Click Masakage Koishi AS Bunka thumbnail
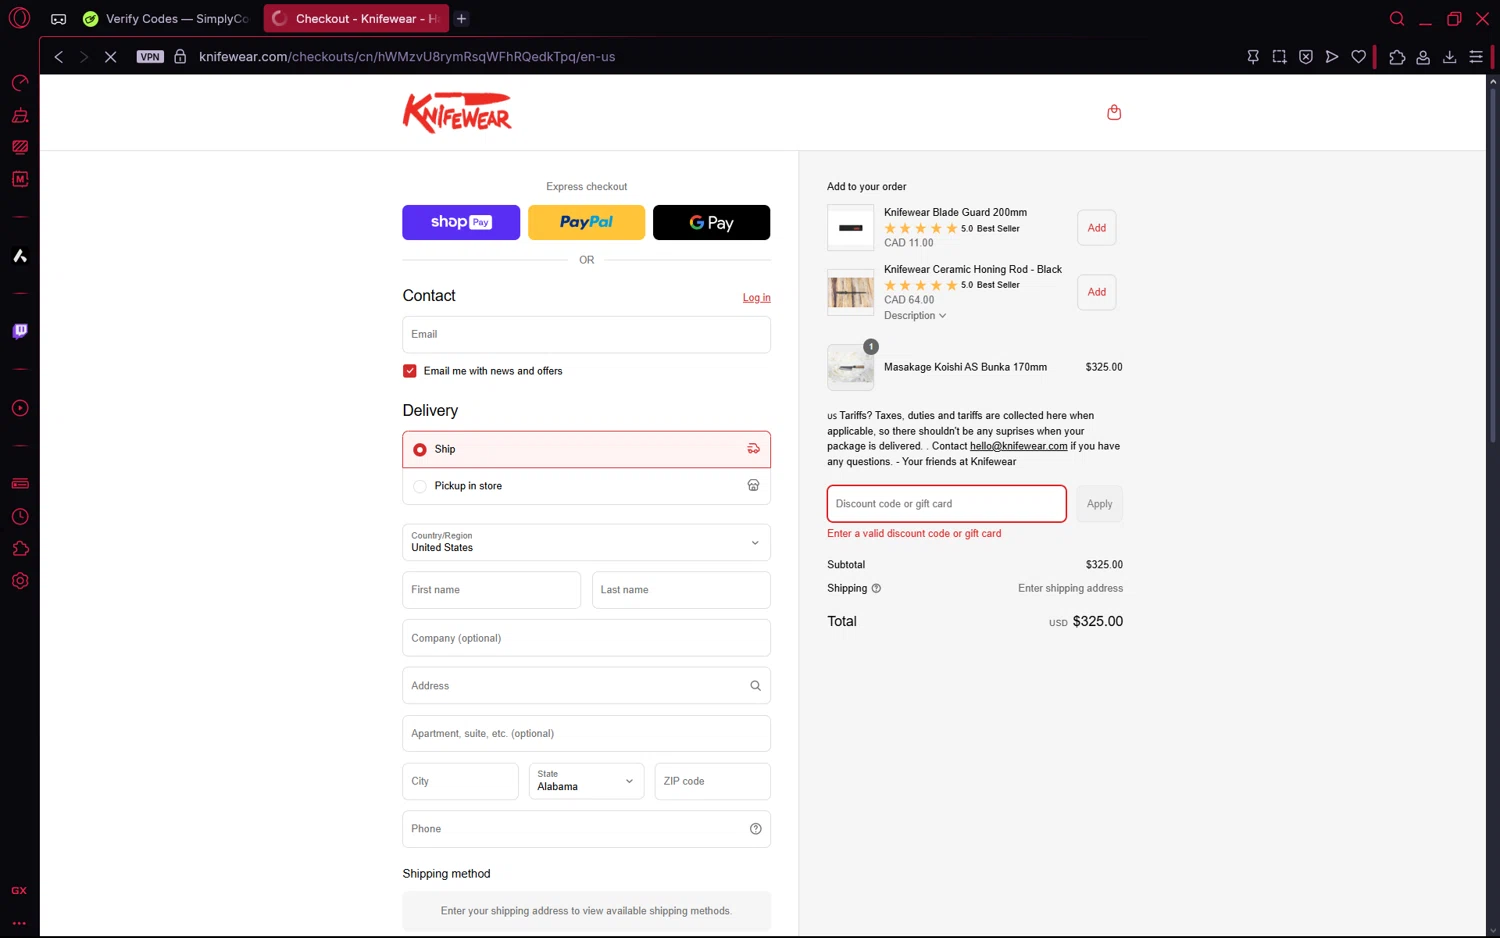The height and width of the screenshot is (938, 1500). 850,367
